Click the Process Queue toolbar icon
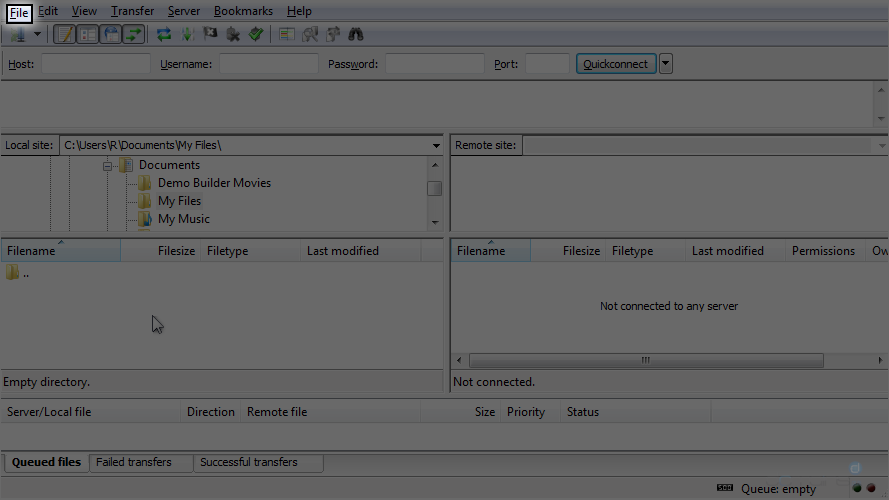The width and height of the screenshot is (889, 500). coord(187,34)
